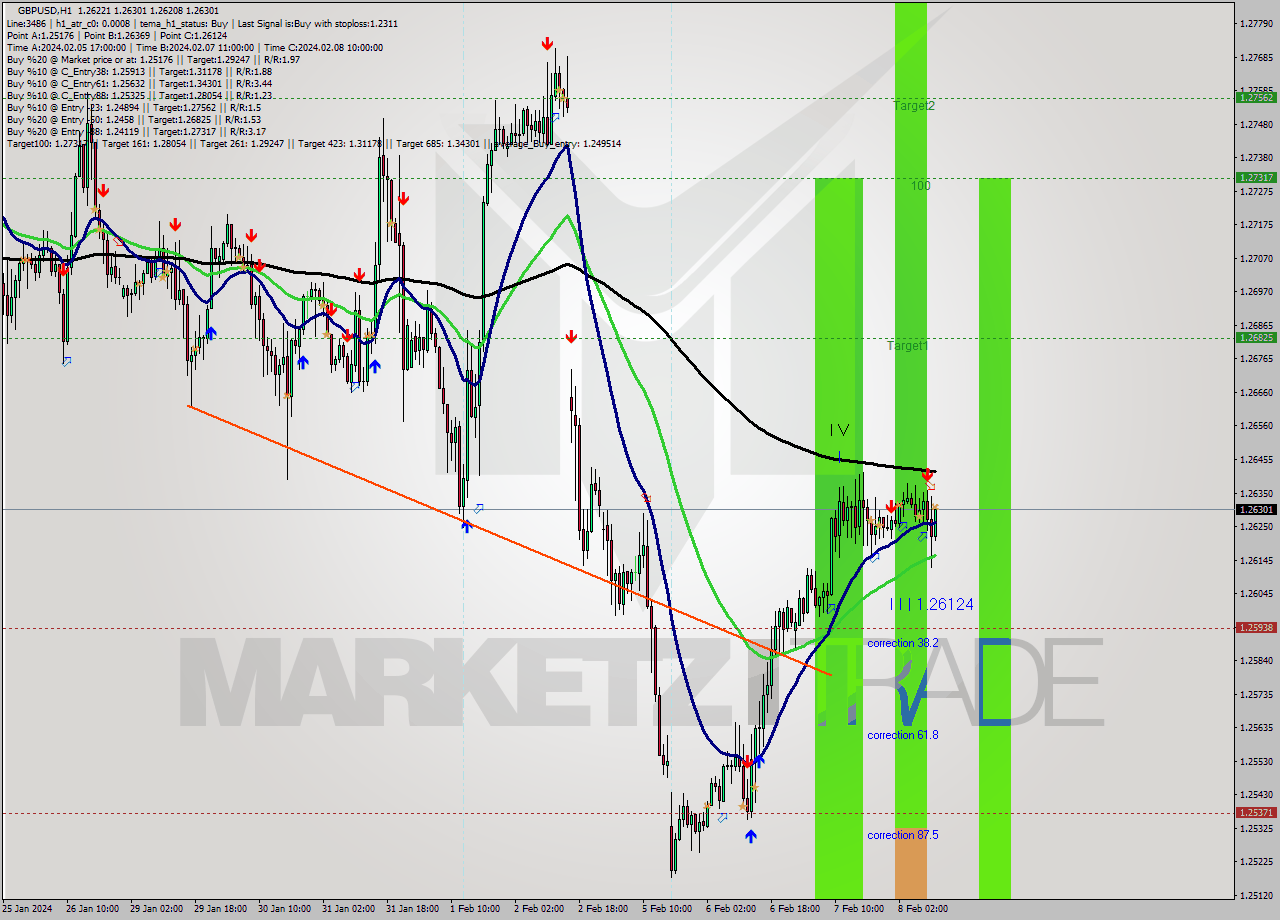Select the 'I V' wave label
The width and height of the screenshot is (1280, 920).
click(x=839, y=430)
